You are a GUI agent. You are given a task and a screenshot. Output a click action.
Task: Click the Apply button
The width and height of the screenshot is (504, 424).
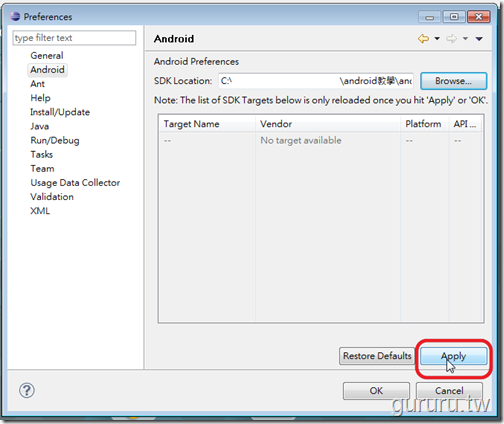click(453, 356)
